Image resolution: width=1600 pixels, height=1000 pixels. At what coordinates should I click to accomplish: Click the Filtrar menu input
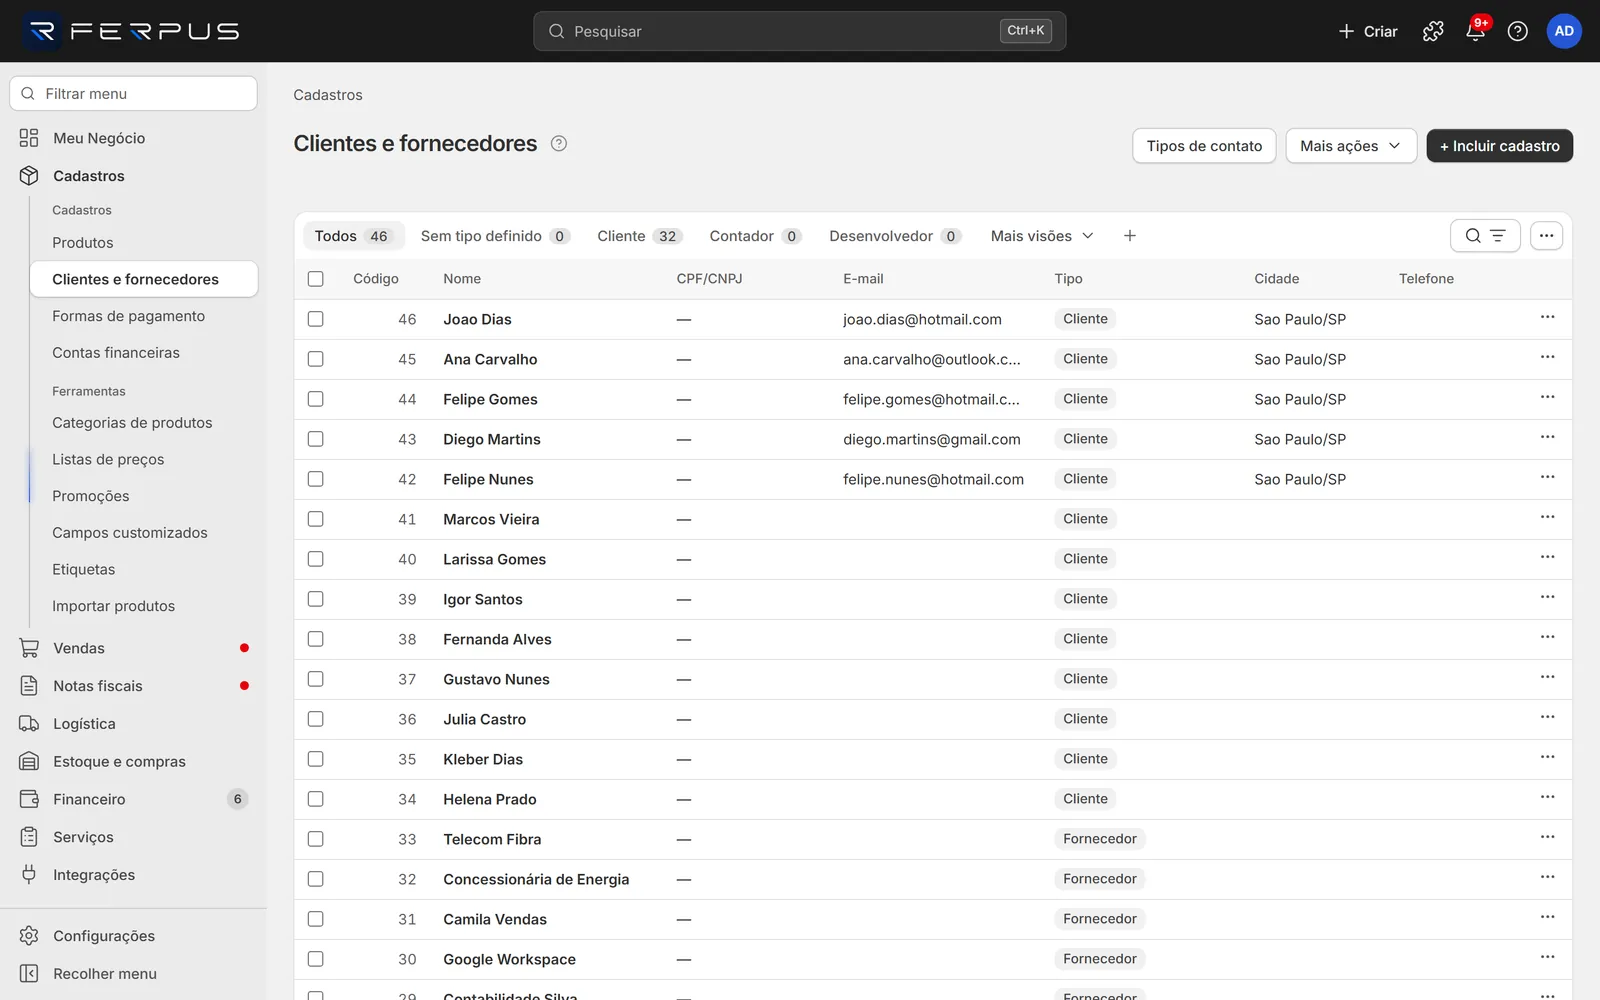(x=133, y=94)
